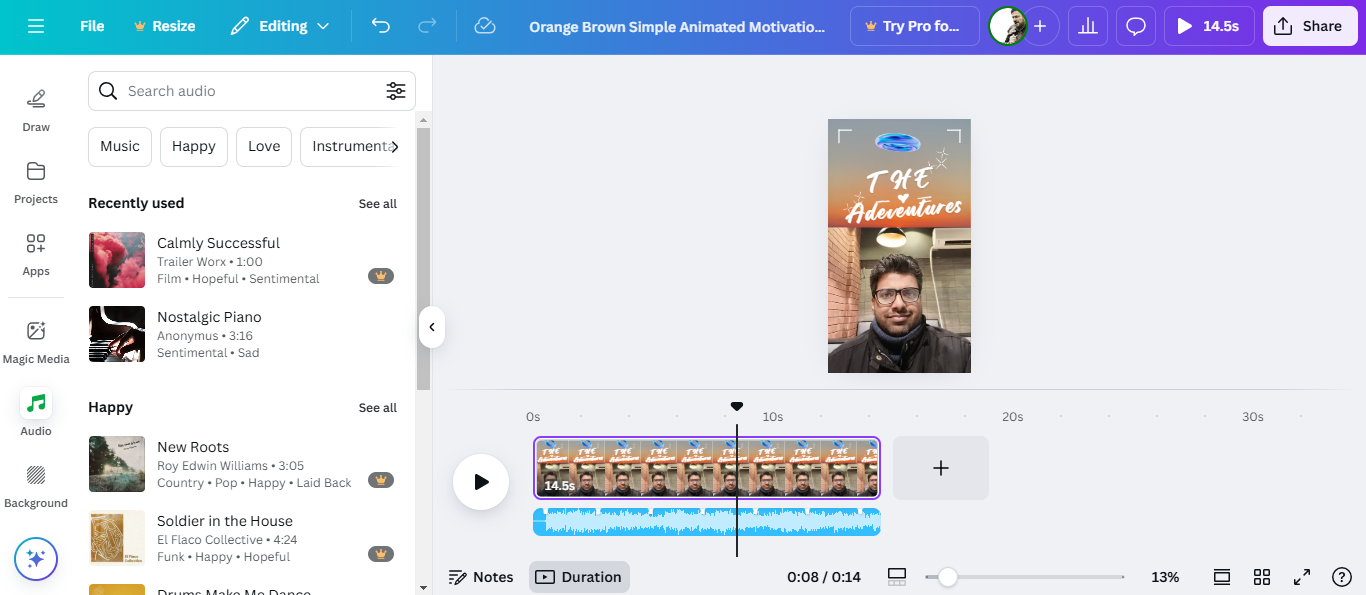The height and width of the screenshot is (595, 1366).
Task: Select the Draw tool in sidebar
Action: [36, 109]
